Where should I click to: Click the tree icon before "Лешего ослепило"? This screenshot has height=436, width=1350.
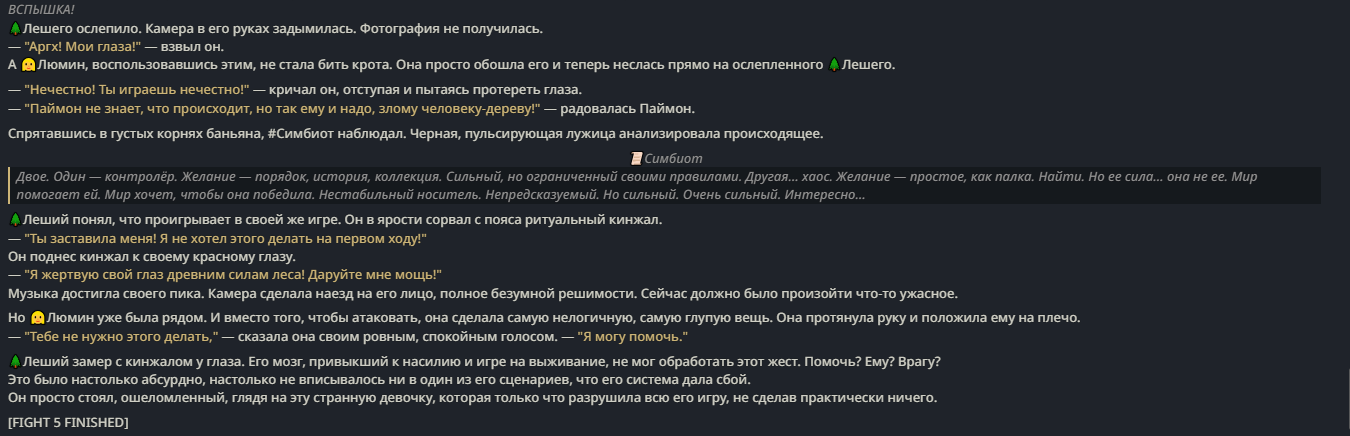pos(14,29)
